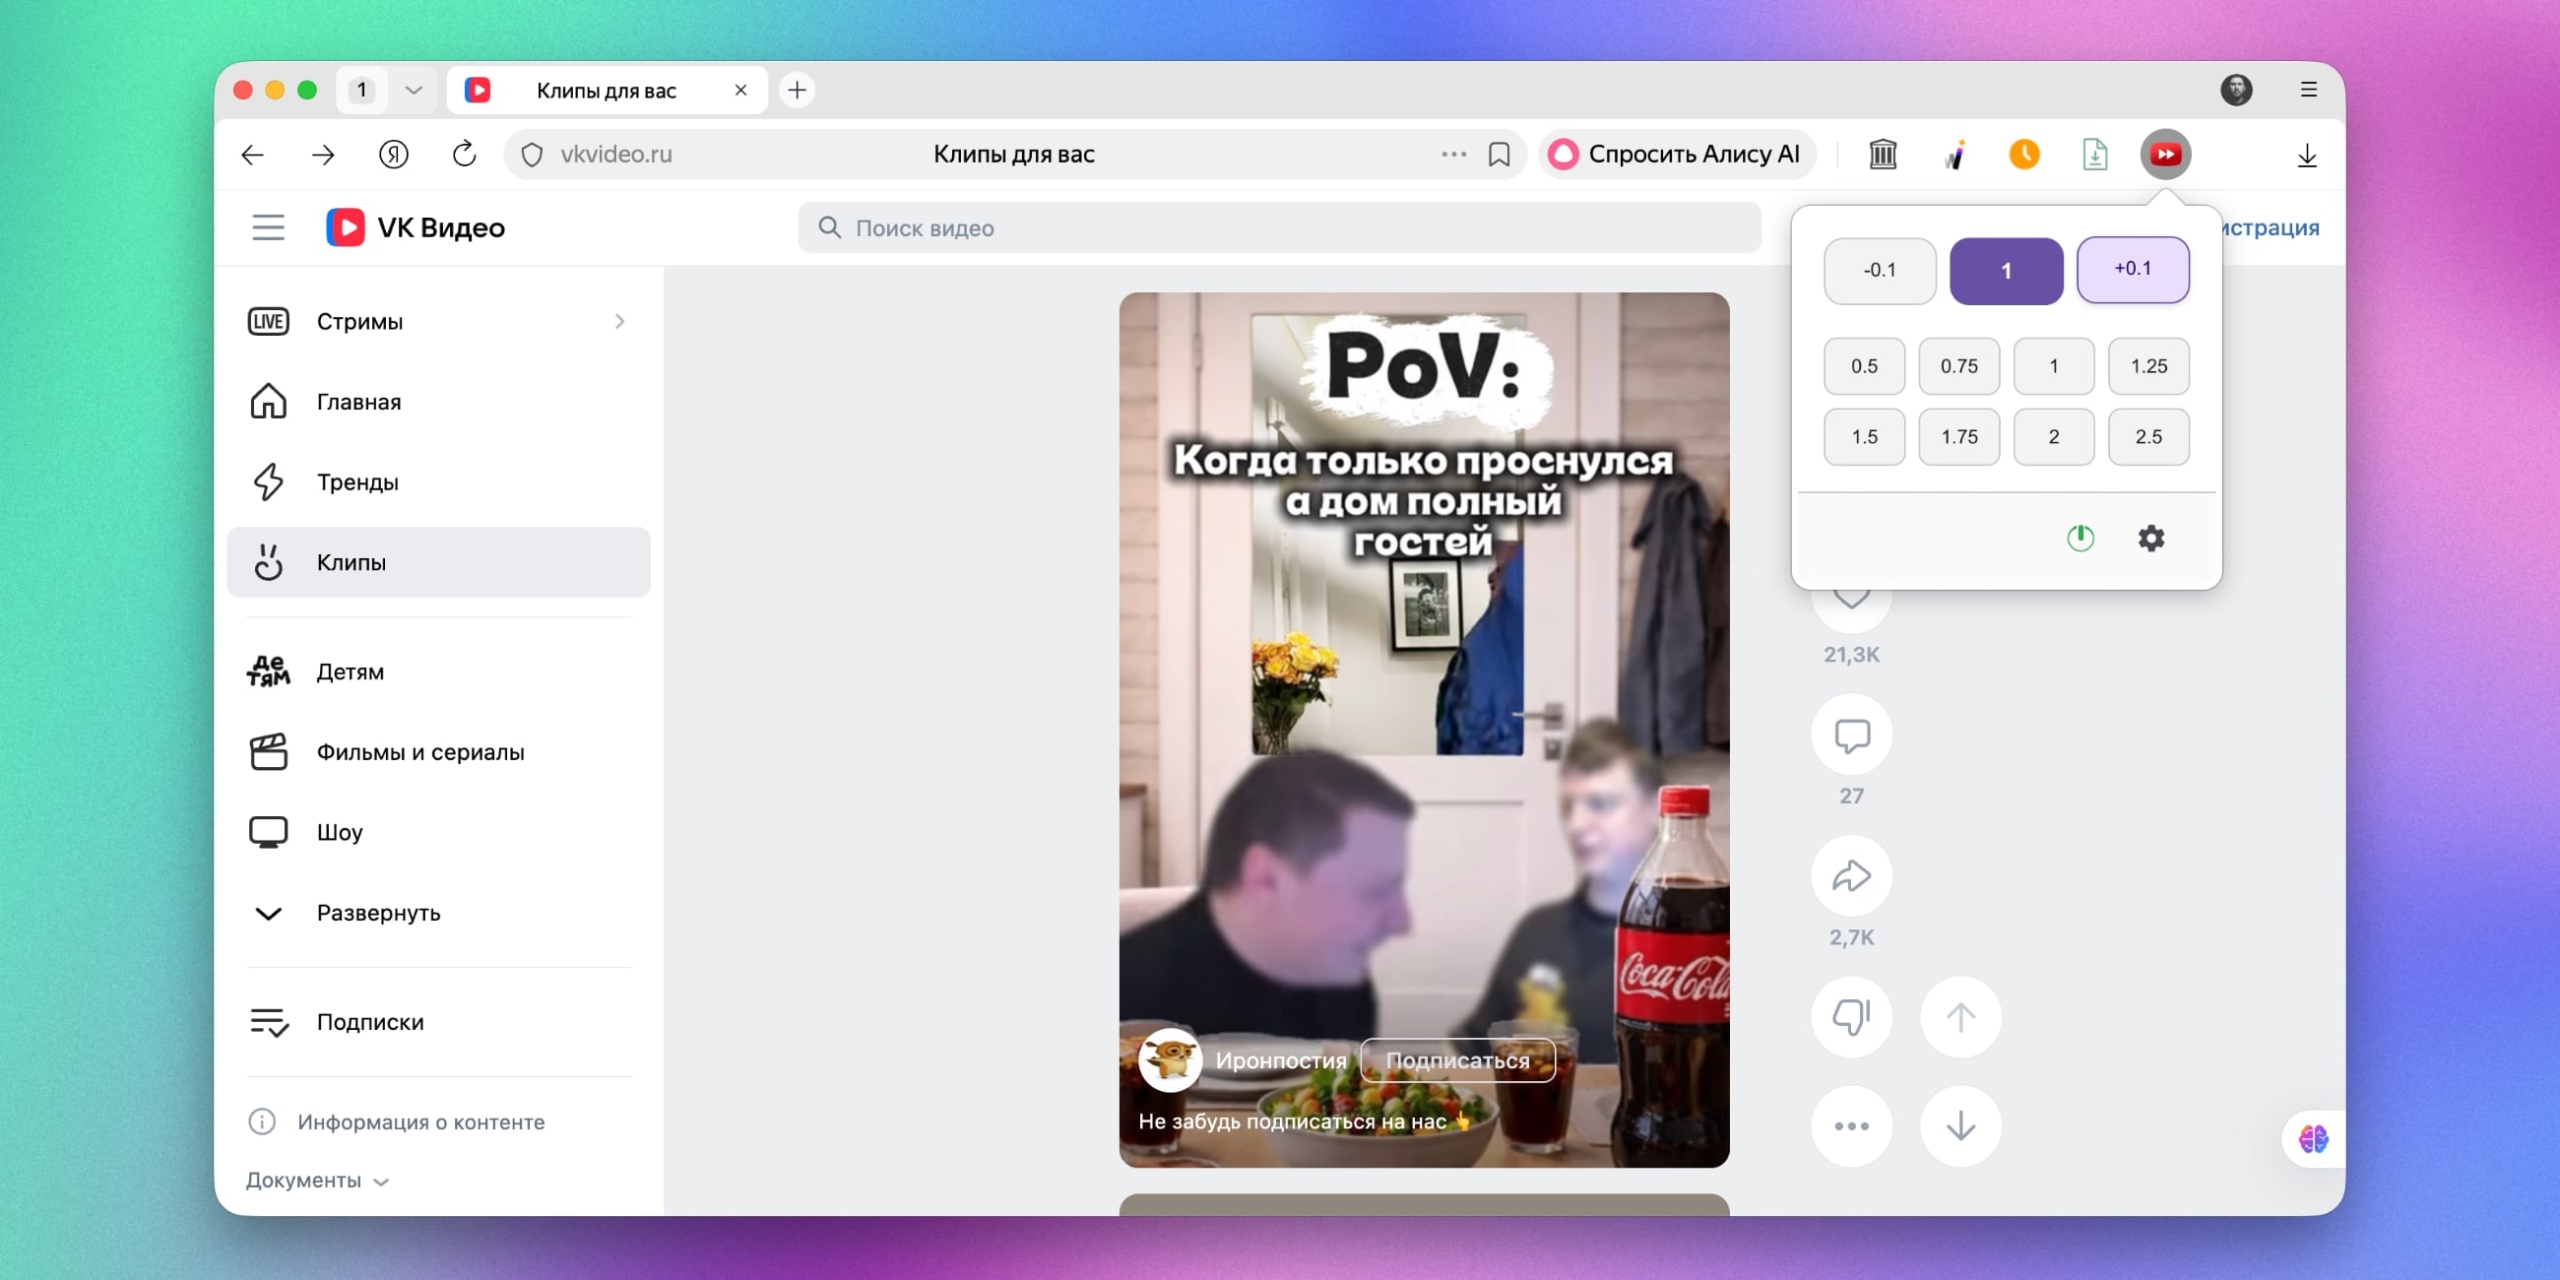The width and height of the screenshot is (2560, 1280).
Task: Focus the Поиск видео search field
Action: point(1280,228)
